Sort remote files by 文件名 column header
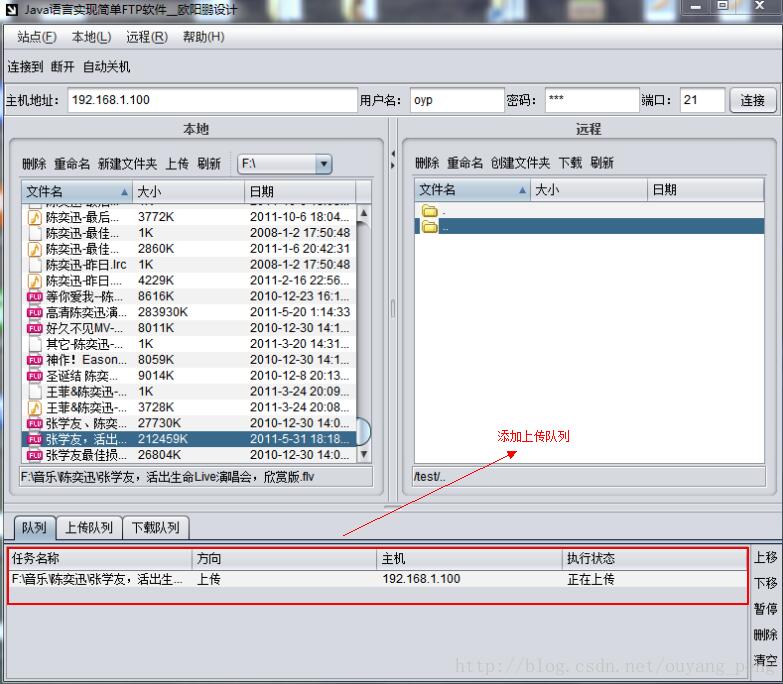This screenshot has height=684, width=783. (x=470, y=190)
